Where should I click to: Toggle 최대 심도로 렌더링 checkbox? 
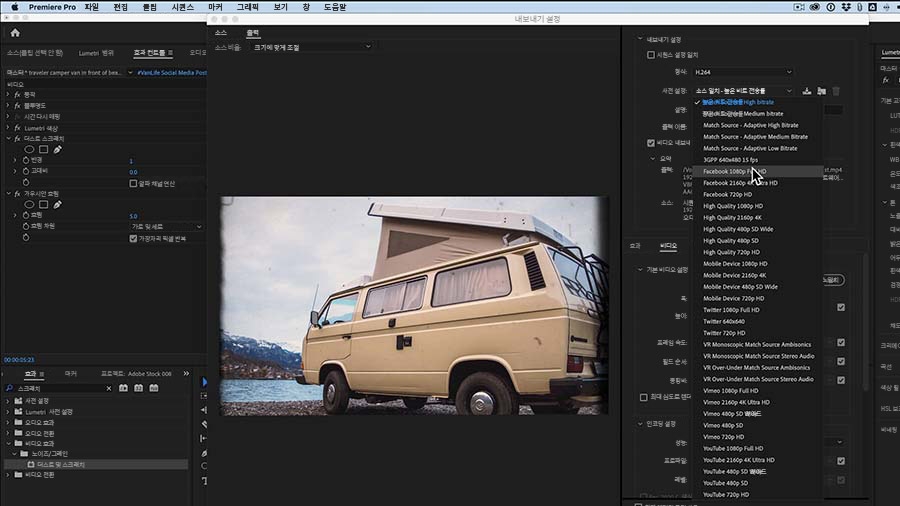coord(643,397)
